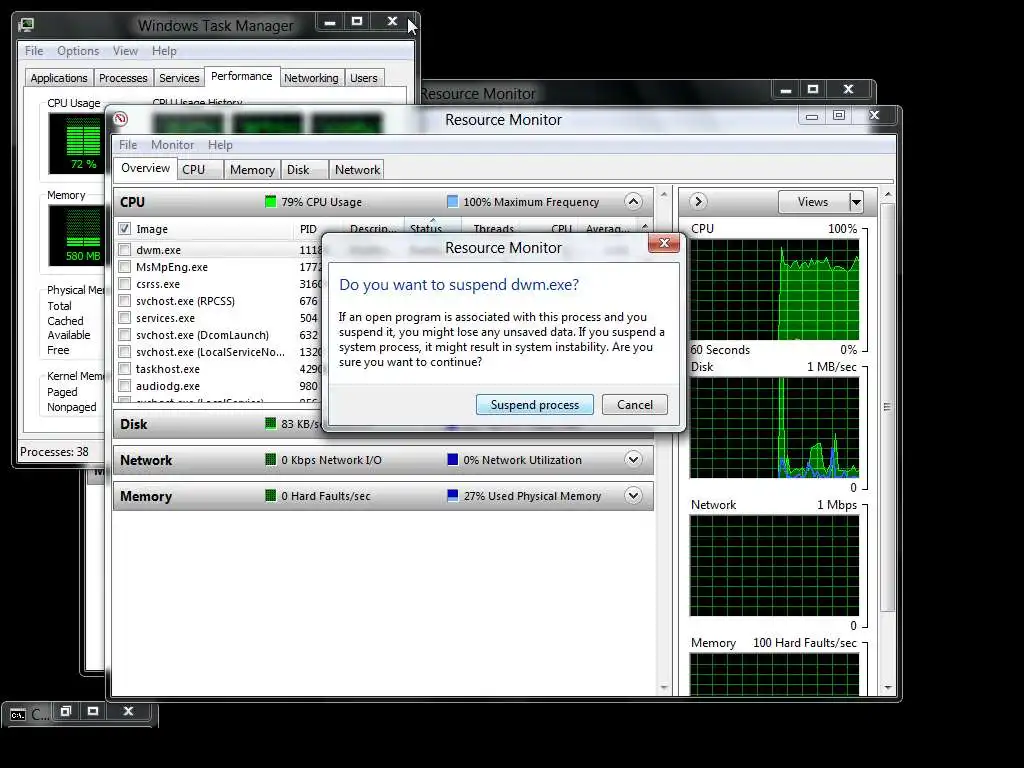Screen dimensions: 1024x768
Task: Click the blue Network Utilization indicator square
Action: tap(452, 460)
